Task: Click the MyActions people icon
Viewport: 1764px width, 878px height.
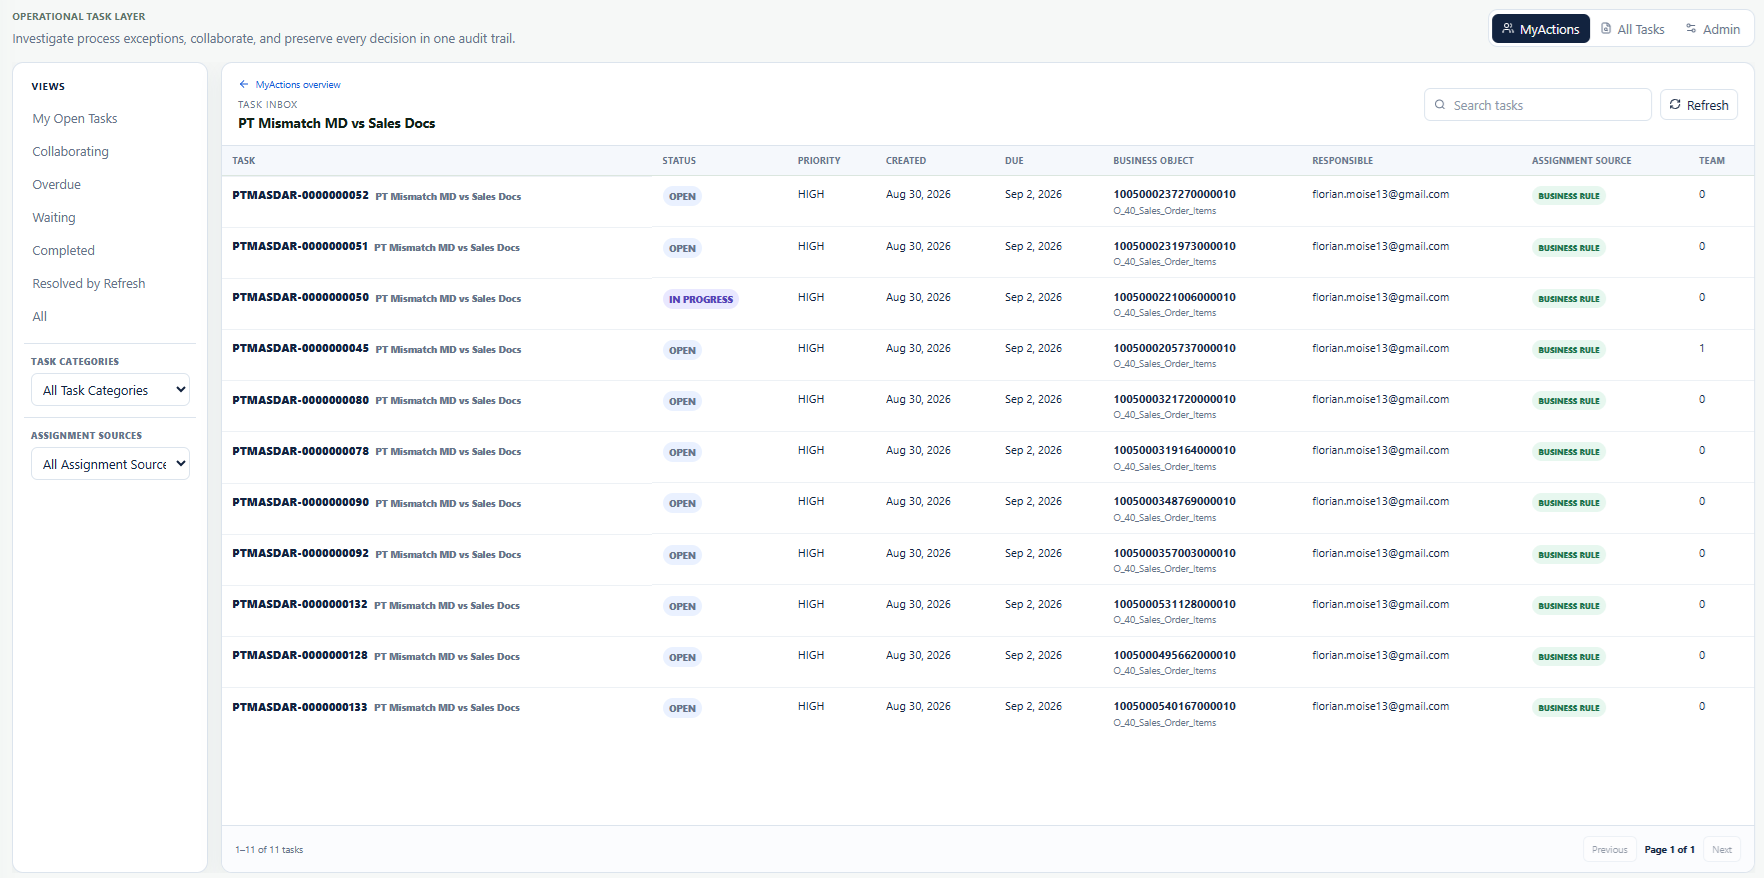Action: 1508,29
